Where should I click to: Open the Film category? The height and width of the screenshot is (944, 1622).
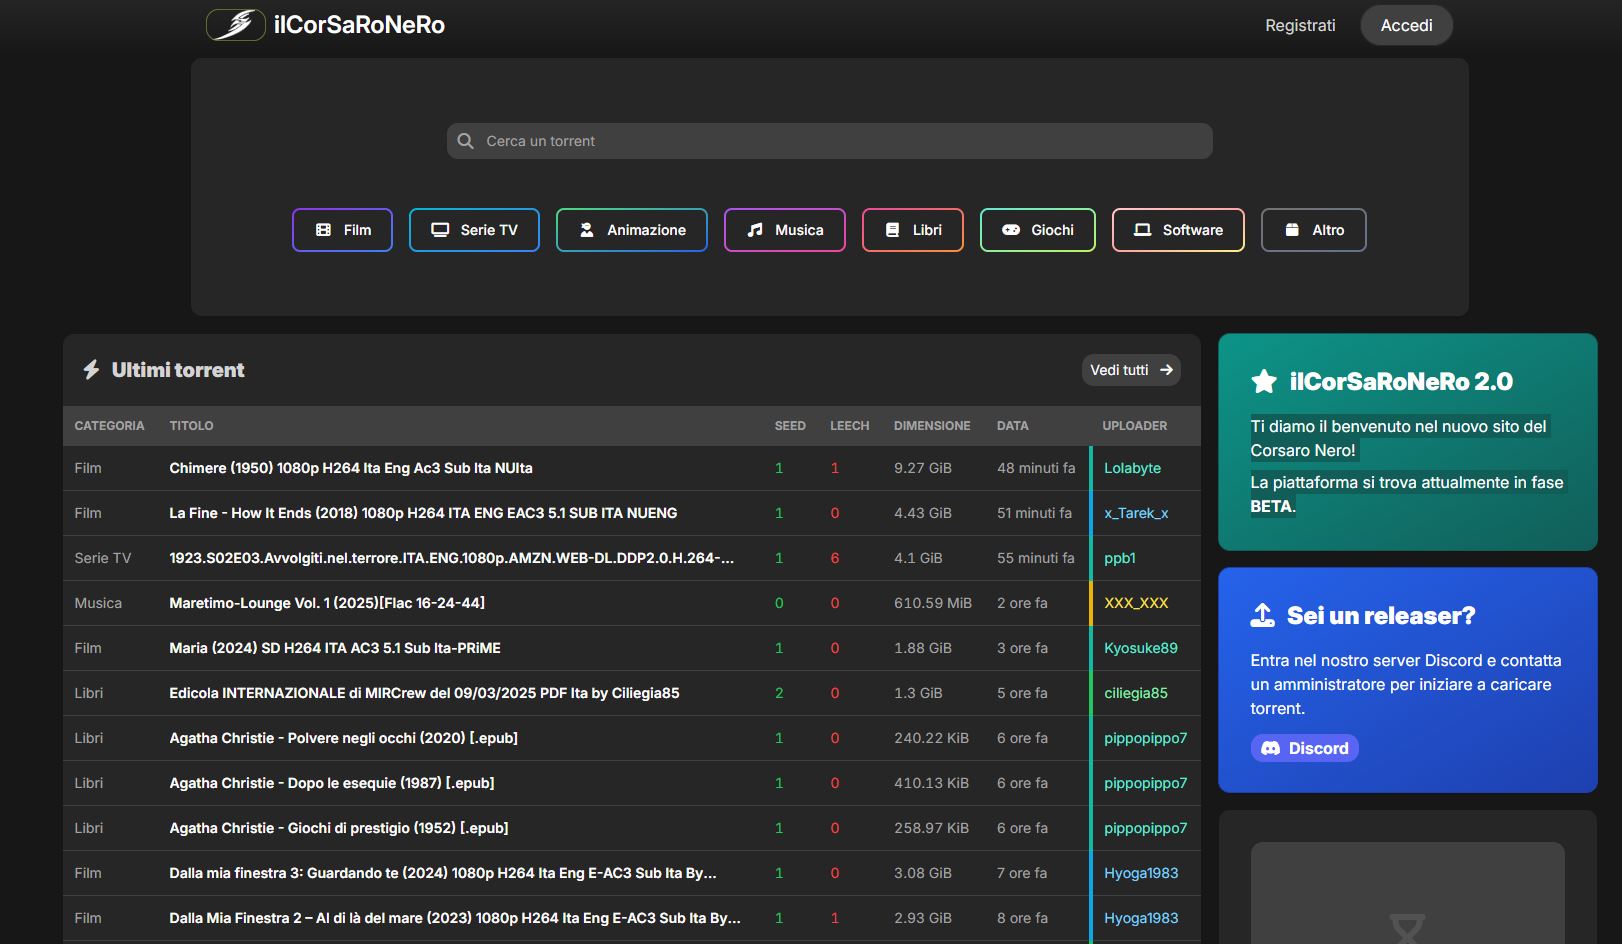click(342, 230)
